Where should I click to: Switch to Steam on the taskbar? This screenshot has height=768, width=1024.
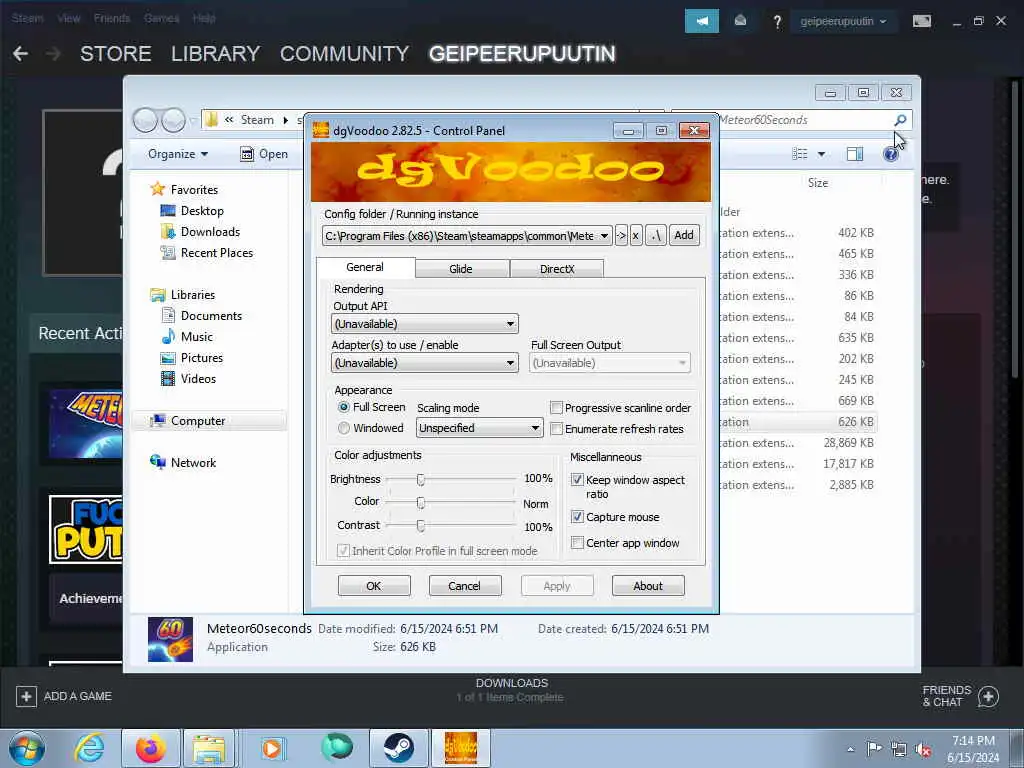[398, 748]
